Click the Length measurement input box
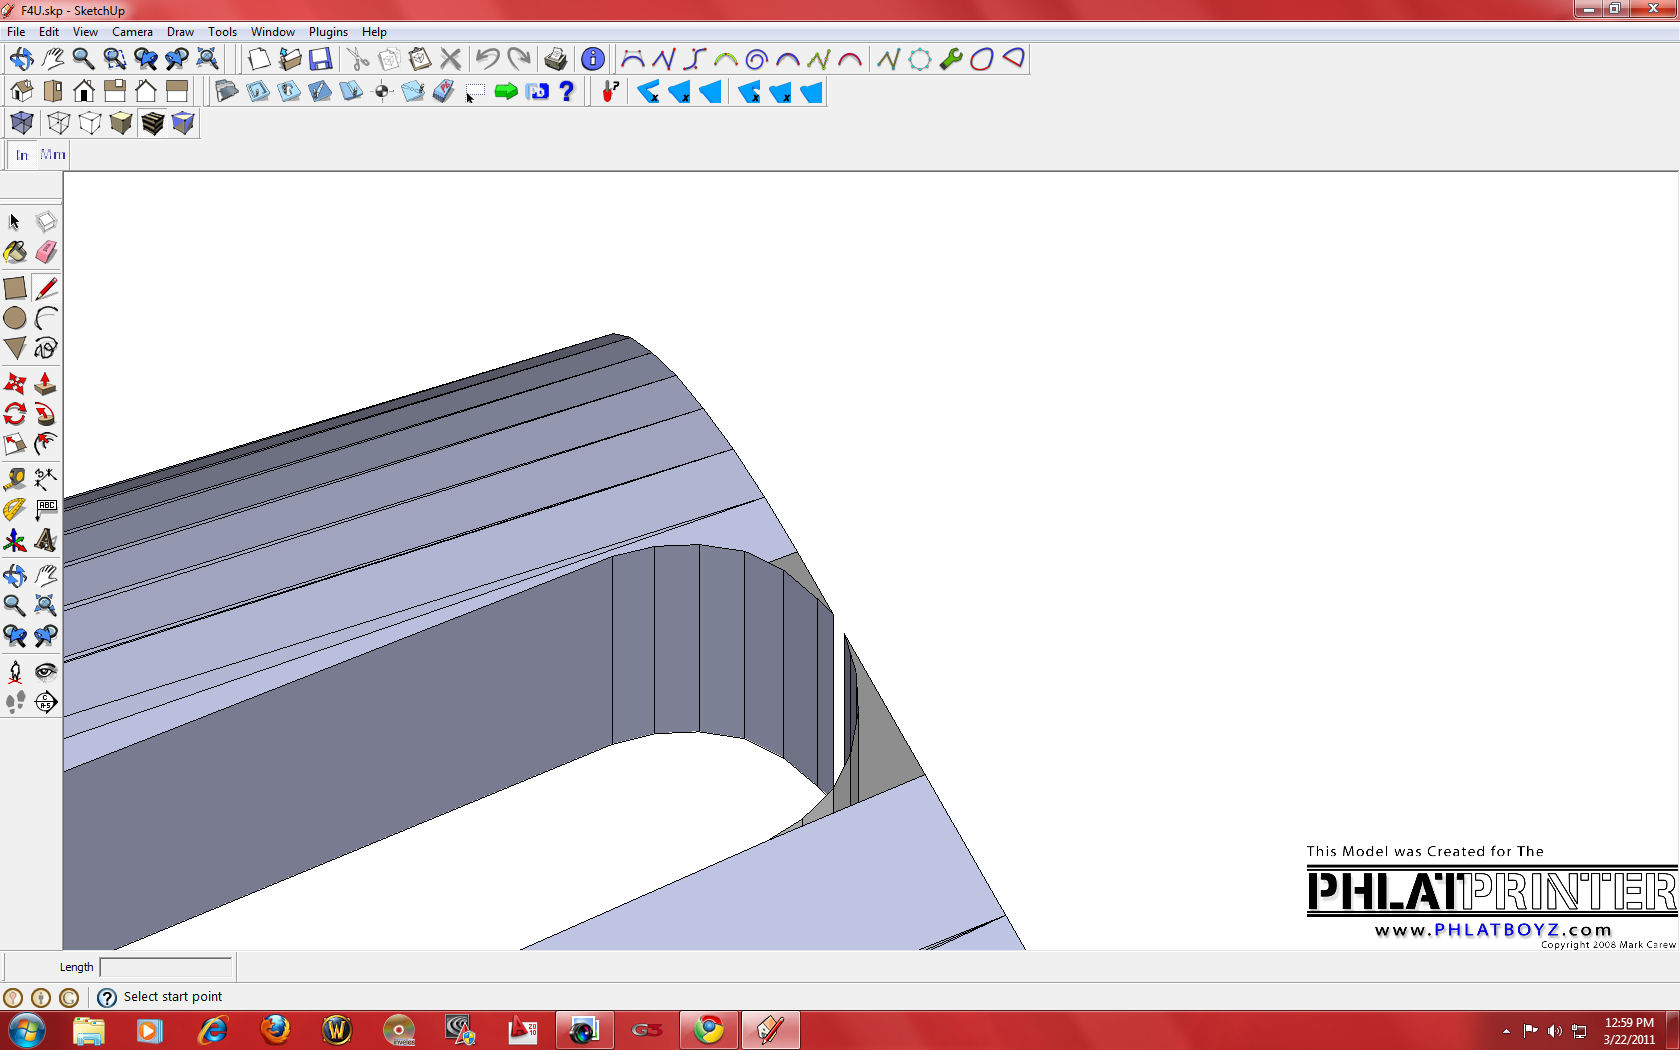This screenshot has width=1680, height=1050. tap(166, 967)
